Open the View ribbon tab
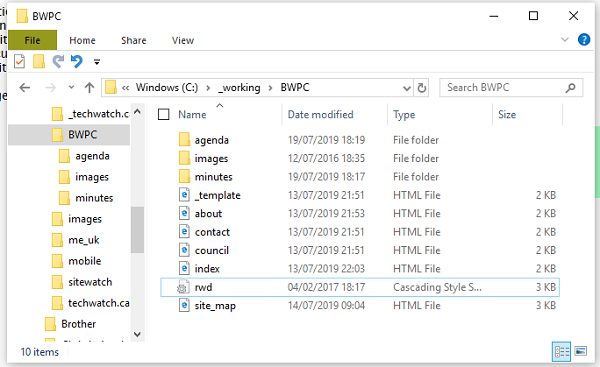600x367 pixels. 183,40
